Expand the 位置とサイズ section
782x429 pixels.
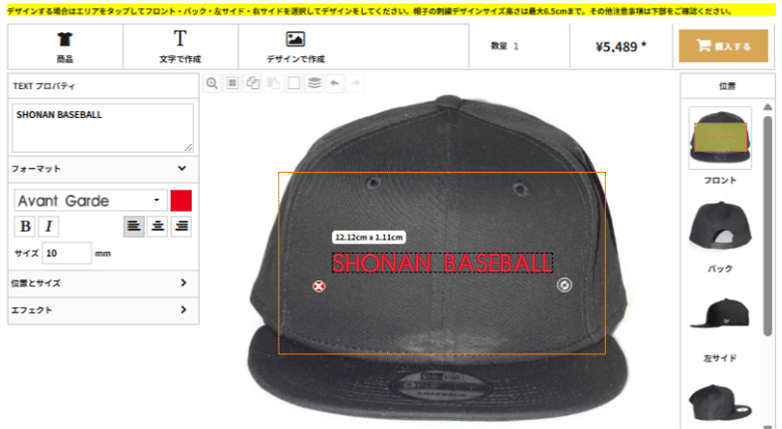point(103,283)
